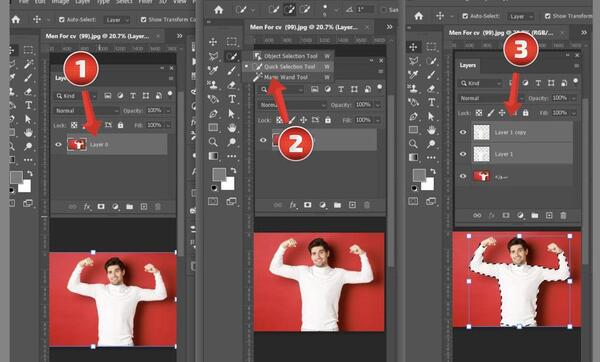Choose Object Selection Tool from the flyout
Image resolution: width=600 pixels, height=362 pixels.
pos(290,56)
